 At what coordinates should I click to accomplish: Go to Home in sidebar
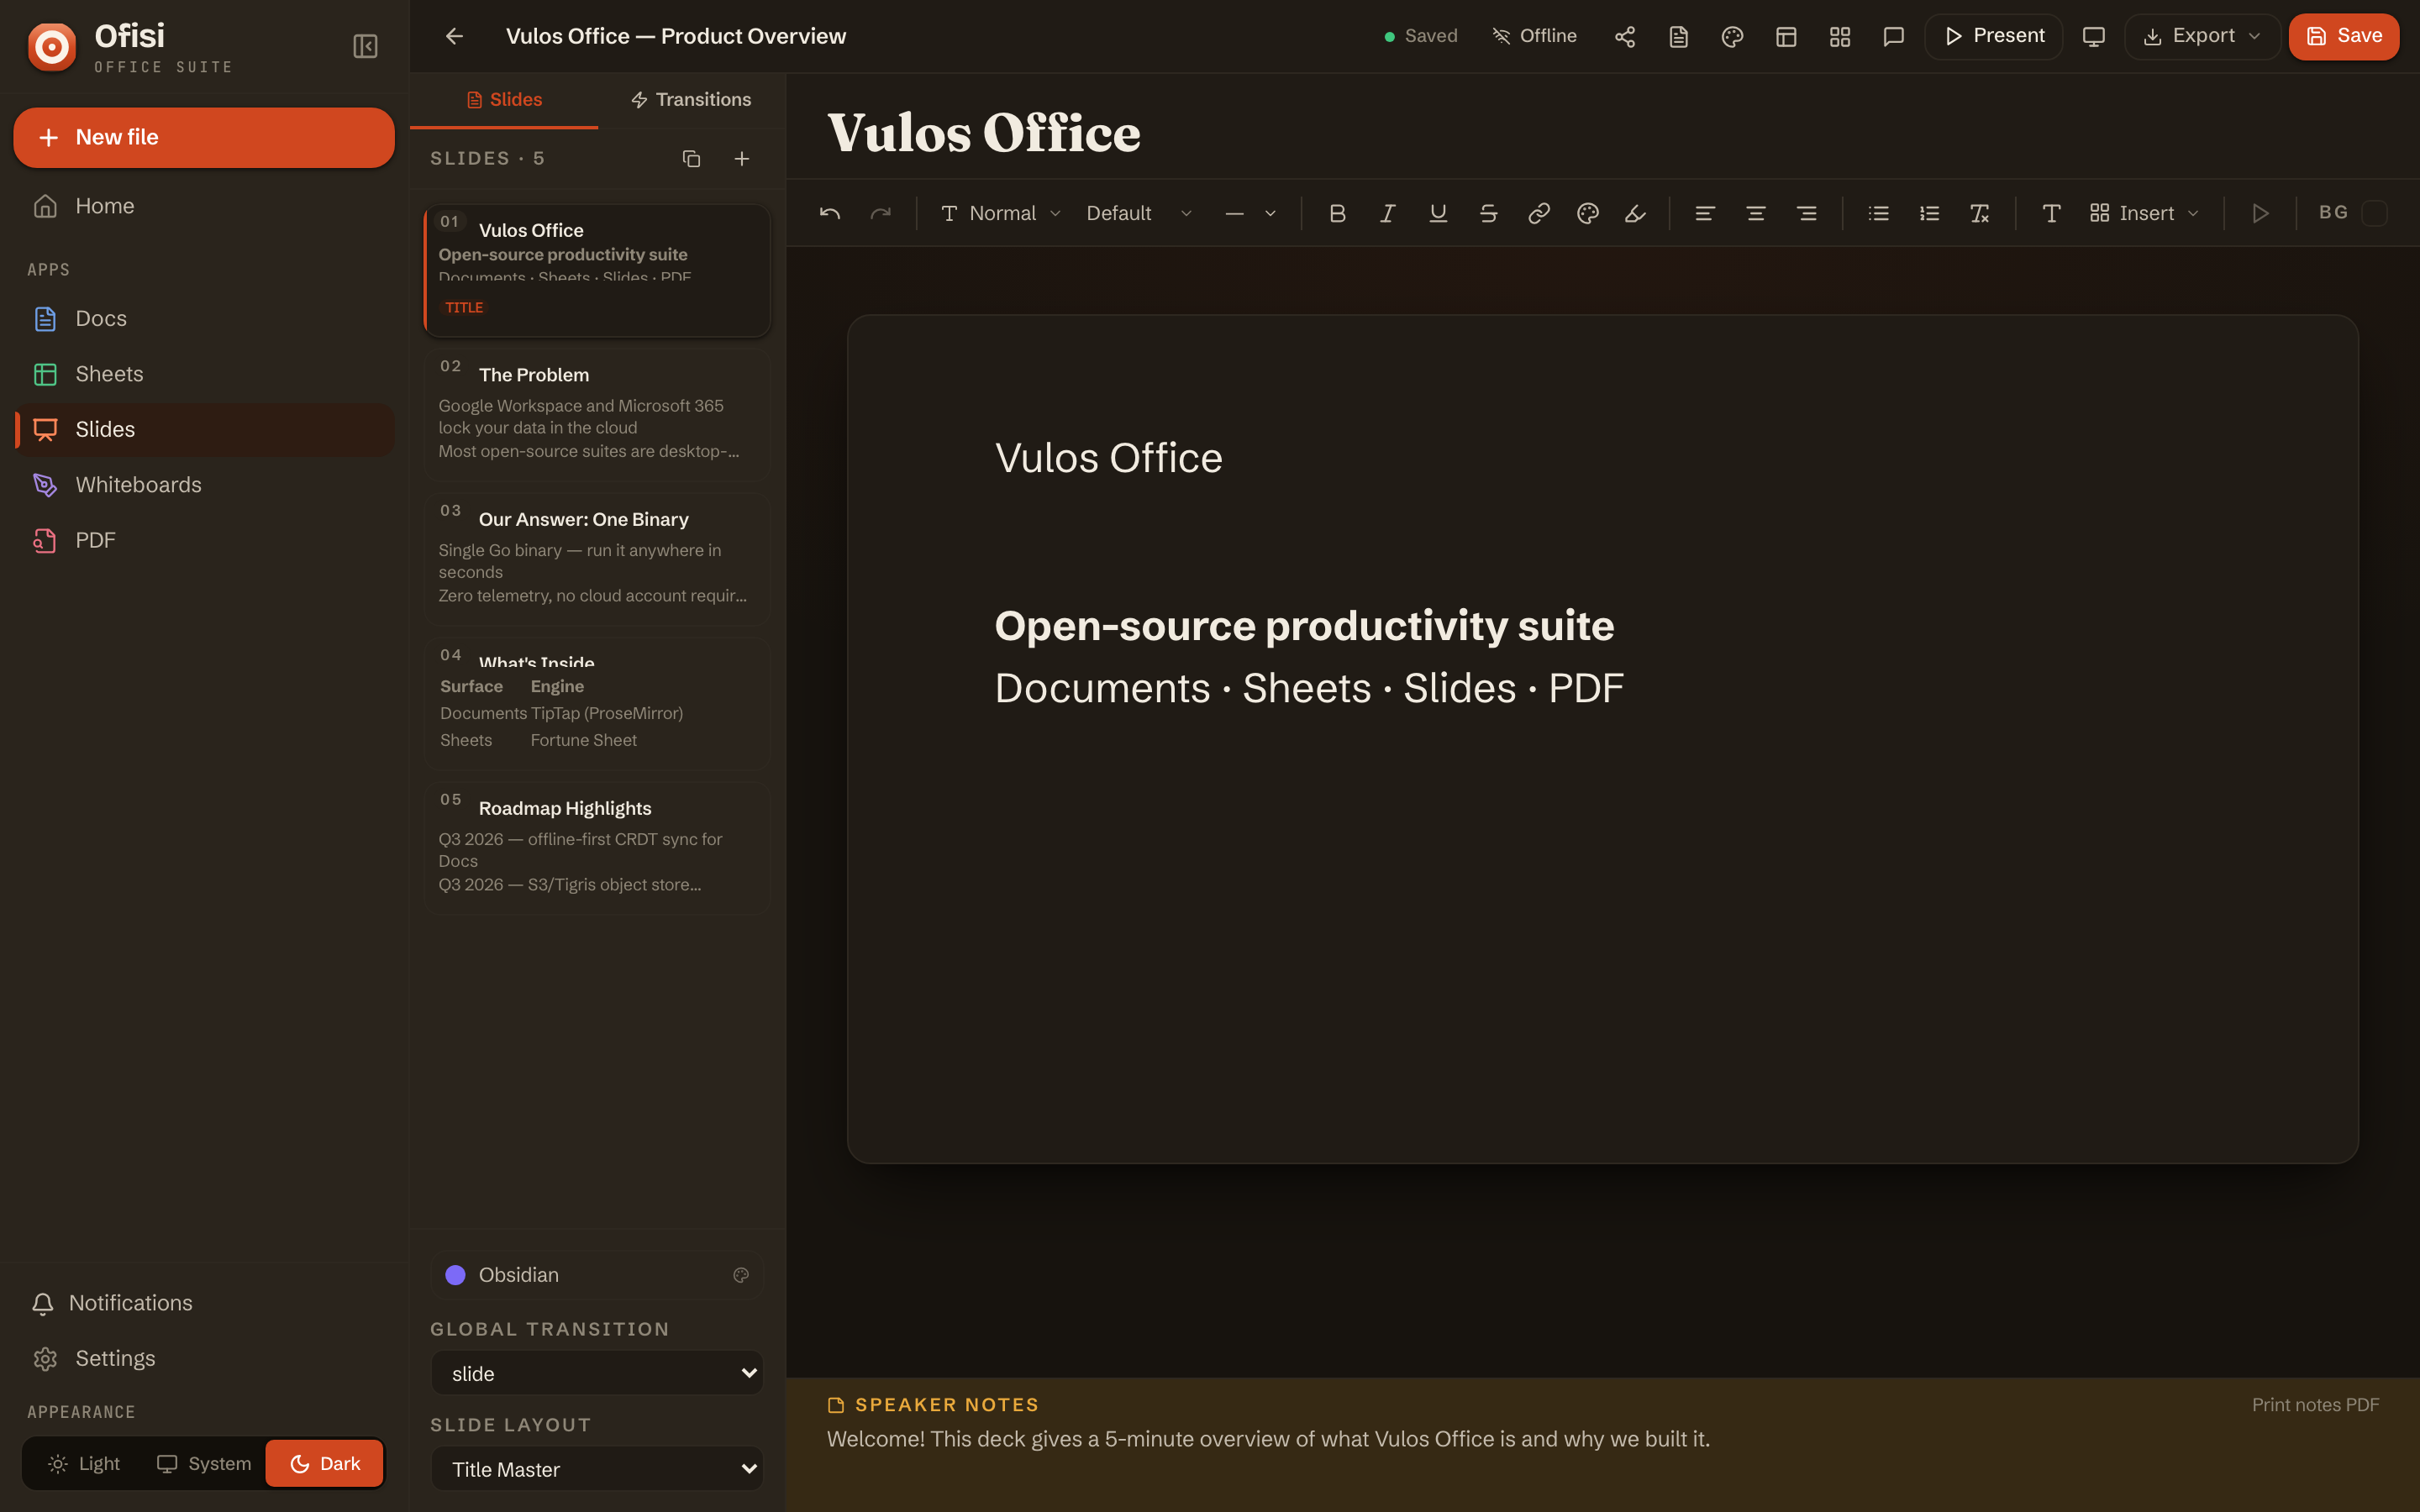tap(204, 206)
